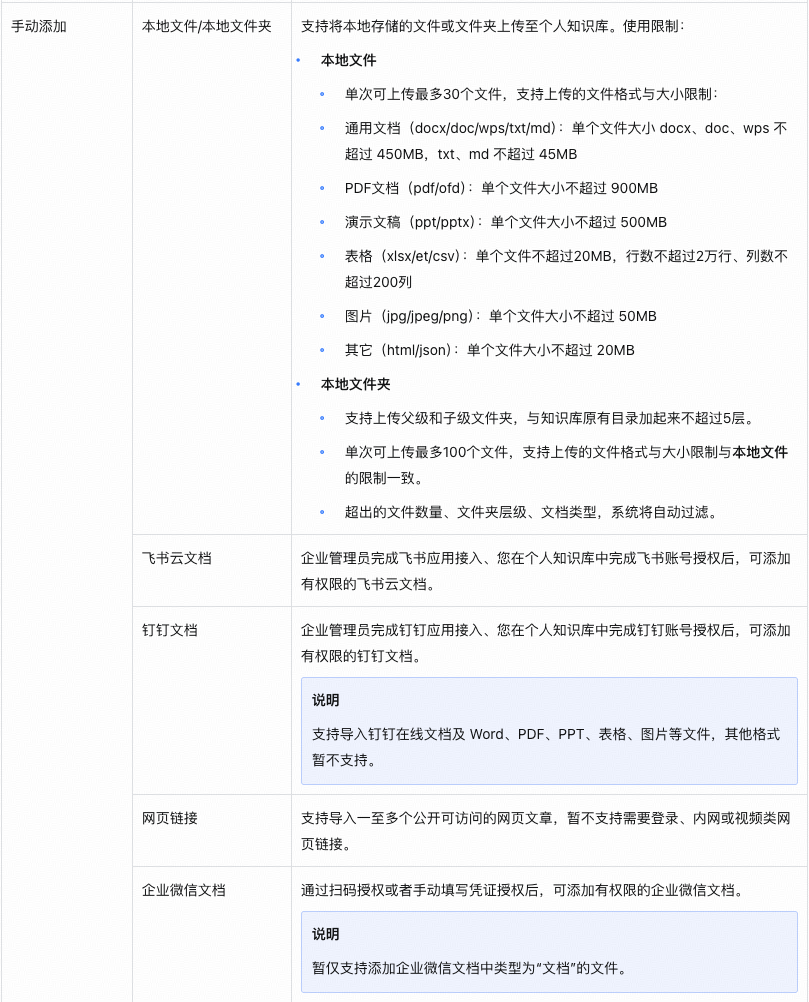The height and width of the screenshot is (1002, 809).
Task: Click the 钉钉文档 description about 钉钉账号授权
Action: [546, 644]
